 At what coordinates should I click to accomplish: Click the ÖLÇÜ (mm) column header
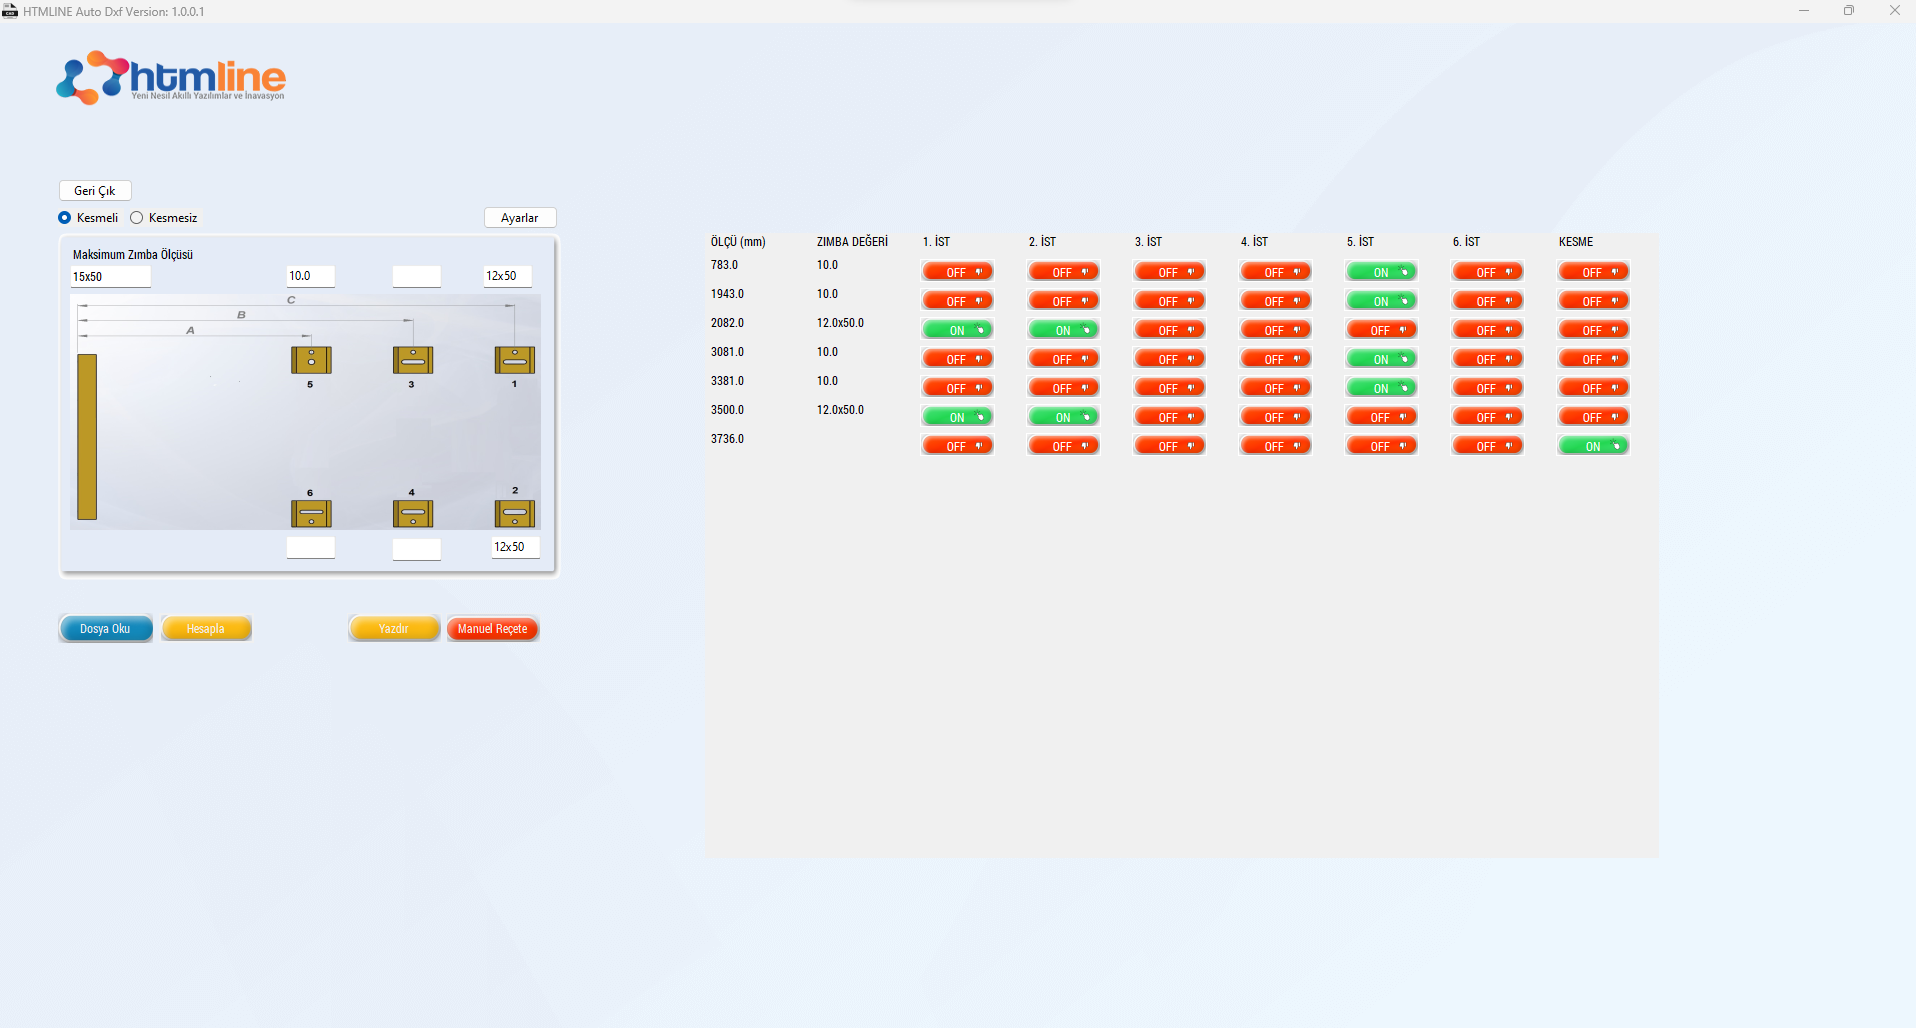738,242
